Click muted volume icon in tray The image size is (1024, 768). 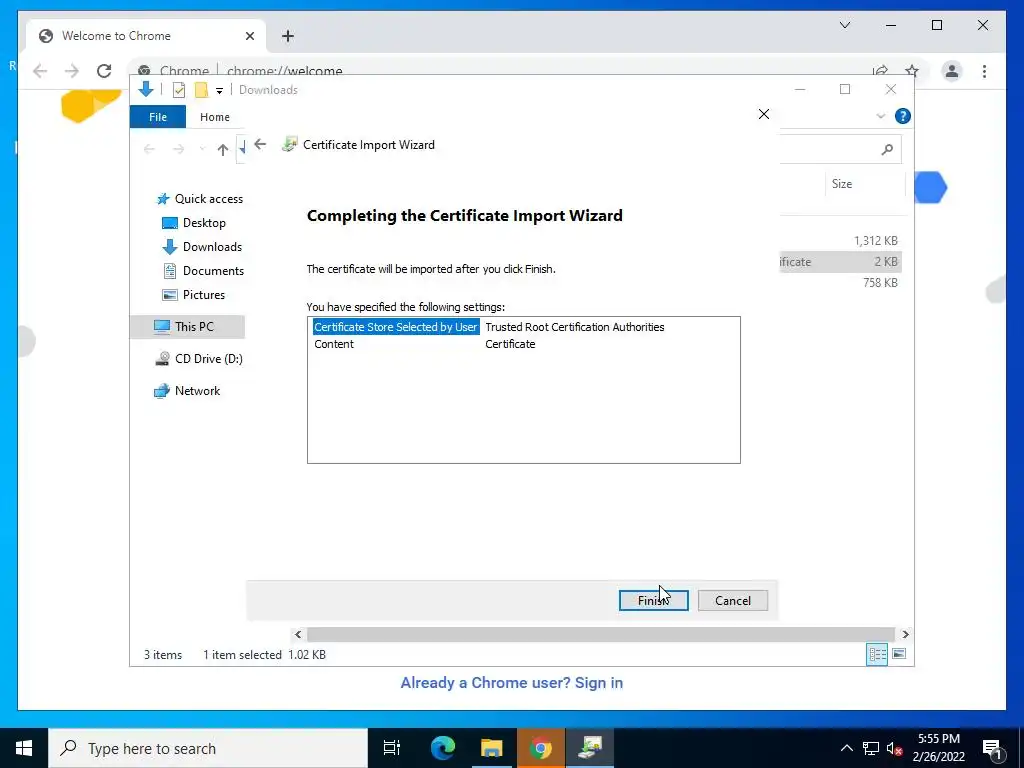pyautogui.click(x=894, y=748)
